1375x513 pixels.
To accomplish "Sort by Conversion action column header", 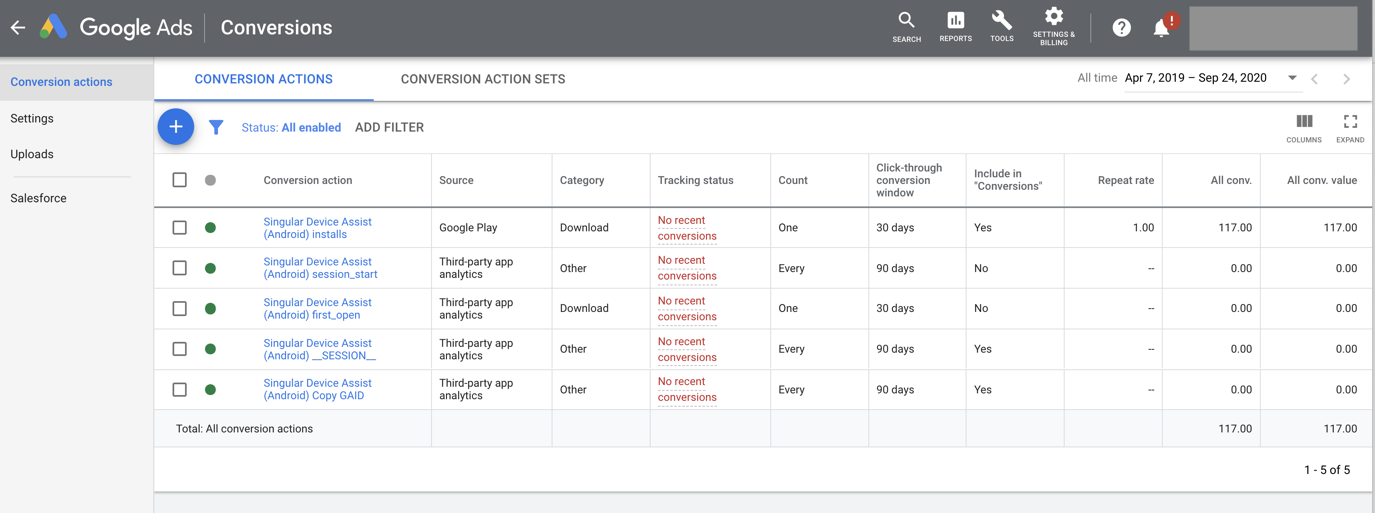I will click(x=308, y=181).
